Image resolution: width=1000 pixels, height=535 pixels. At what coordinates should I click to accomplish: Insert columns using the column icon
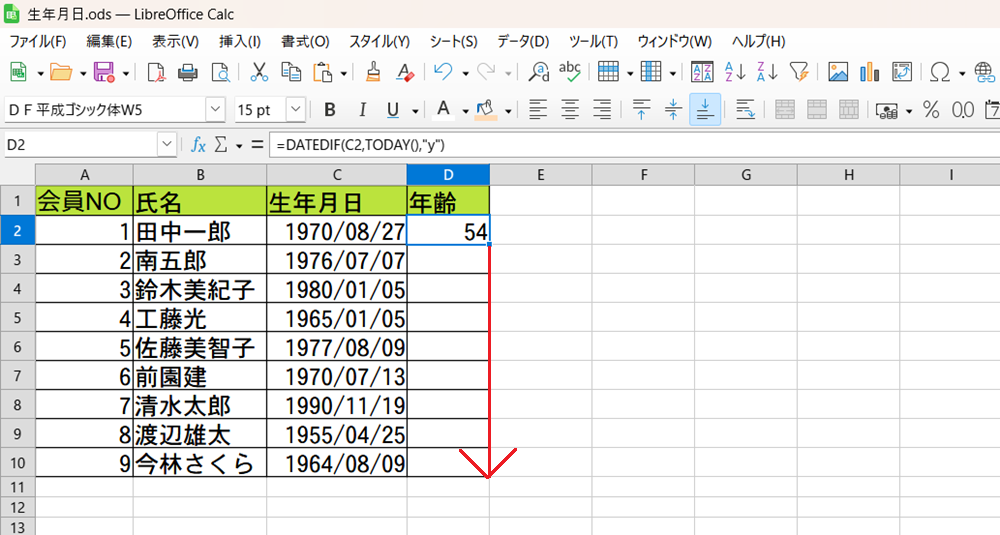[x=651, y=72]
